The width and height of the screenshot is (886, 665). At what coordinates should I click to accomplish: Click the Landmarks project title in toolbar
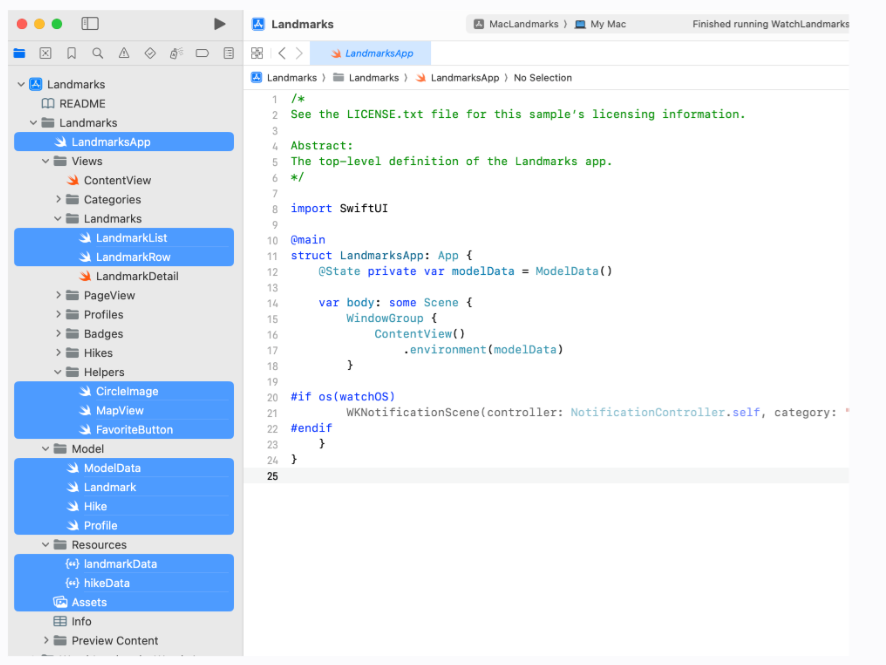302,24
